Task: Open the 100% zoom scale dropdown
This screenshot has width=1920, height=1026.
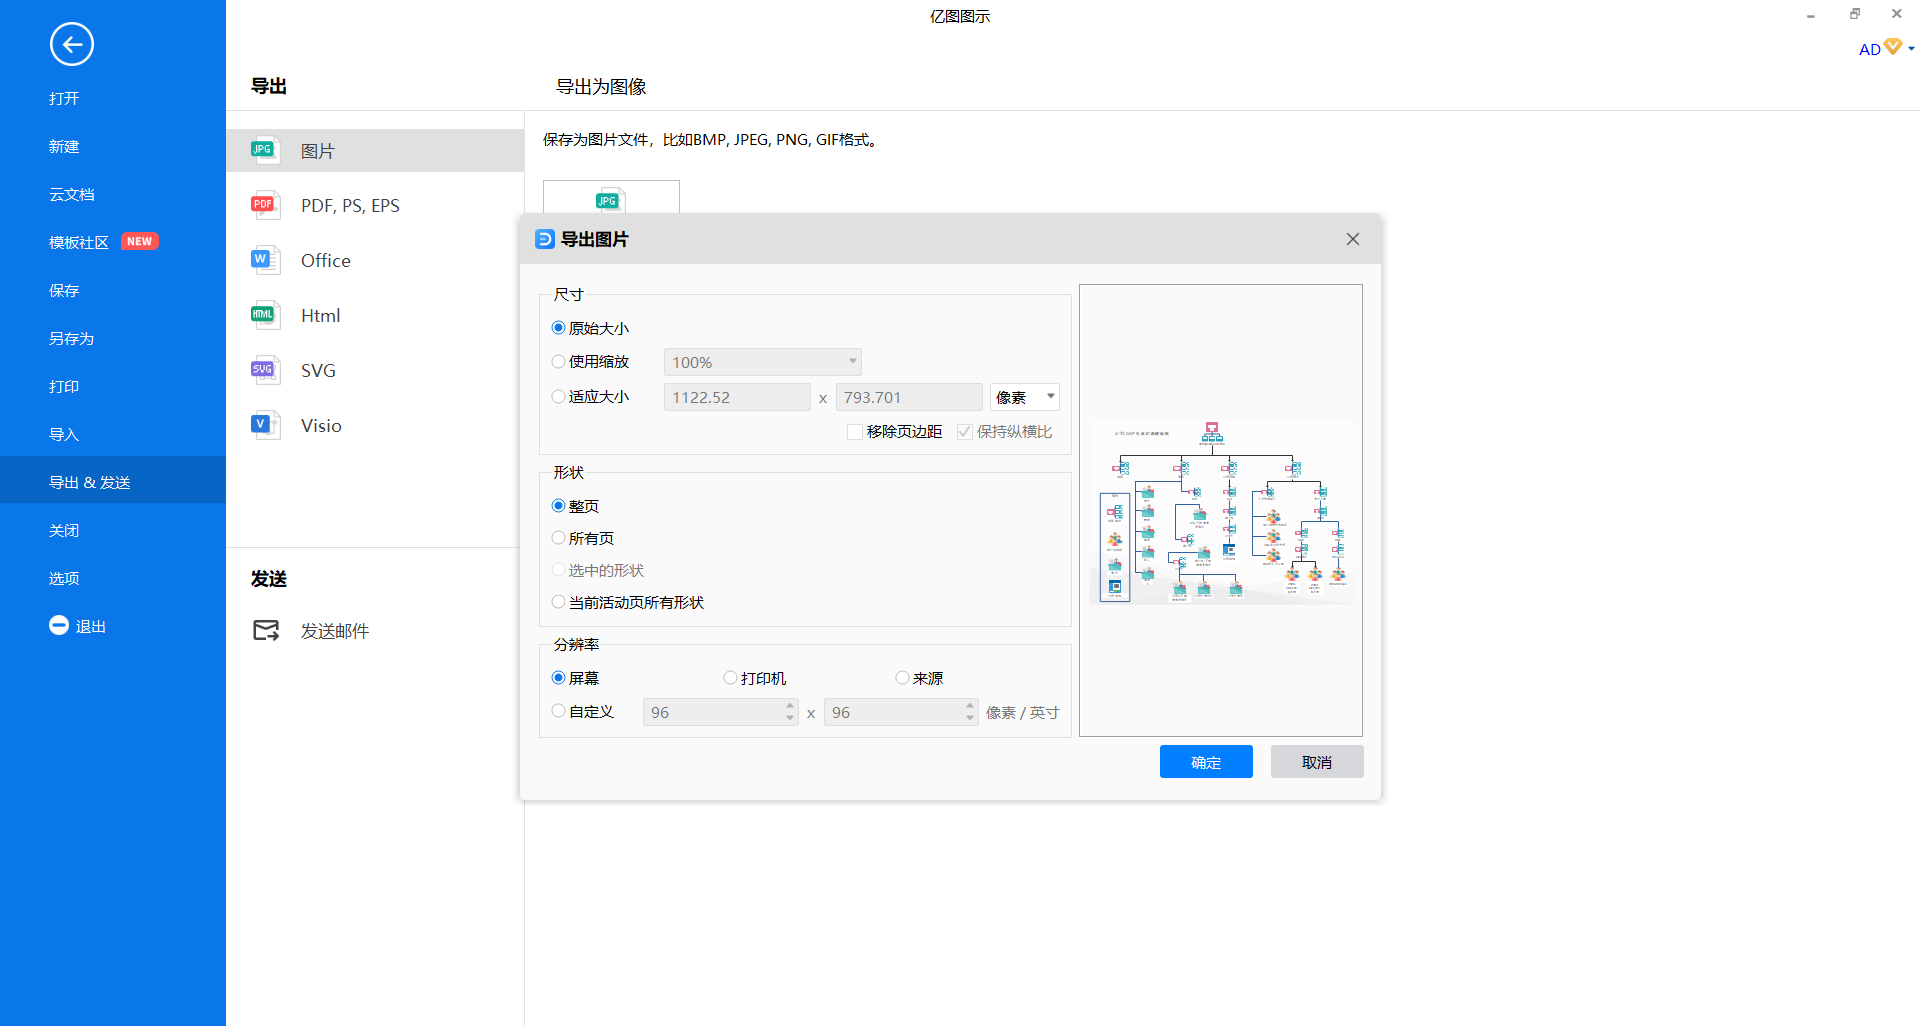Action: click(x=762, y=362)
